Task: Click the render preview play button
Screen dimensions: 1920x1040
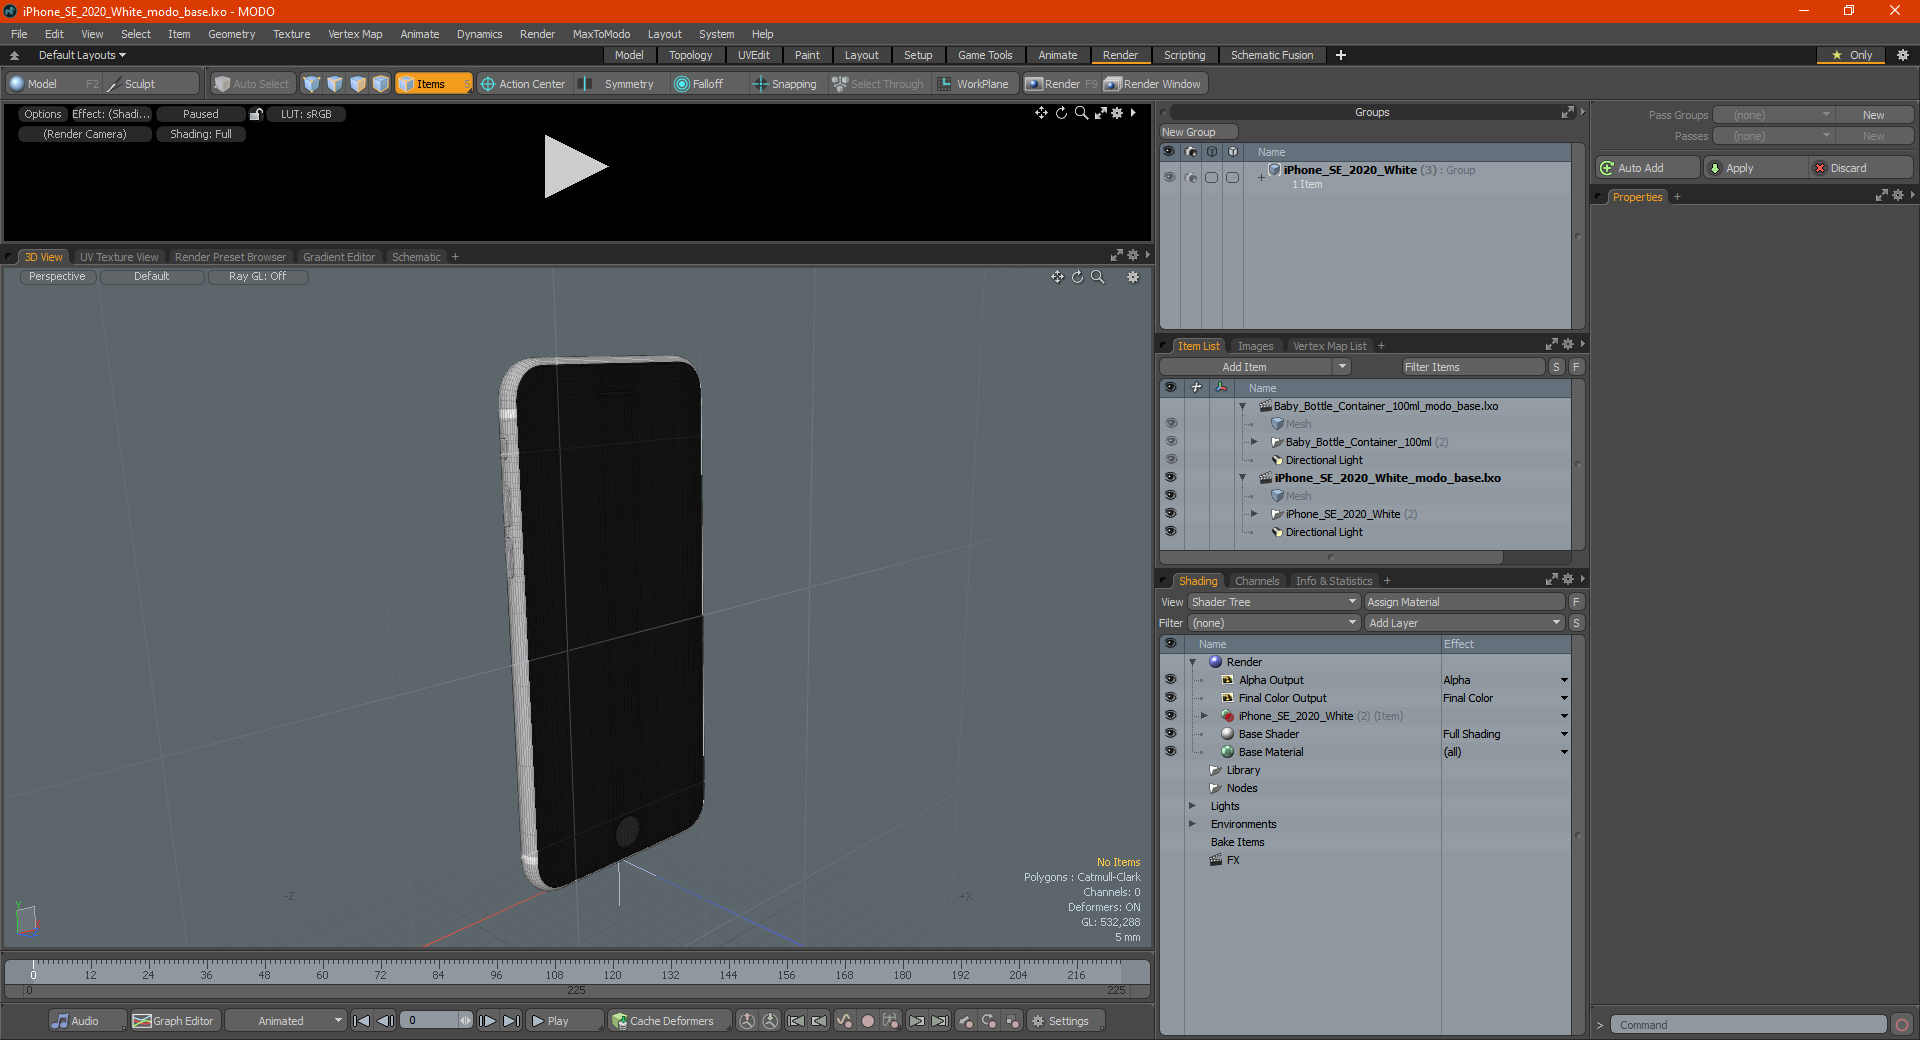Action: click(575, 167)
